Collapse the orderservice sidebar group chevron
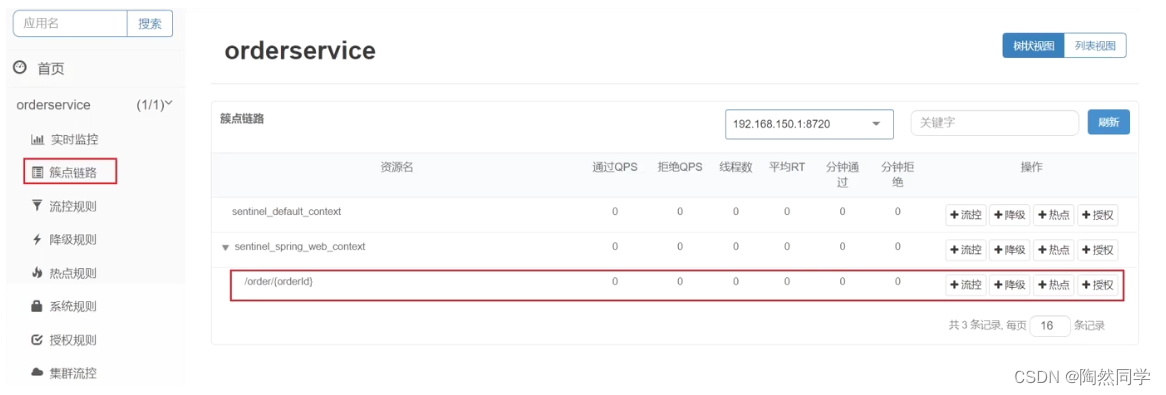Viewport: 1166px width, 395px height. tap(168, 103)
